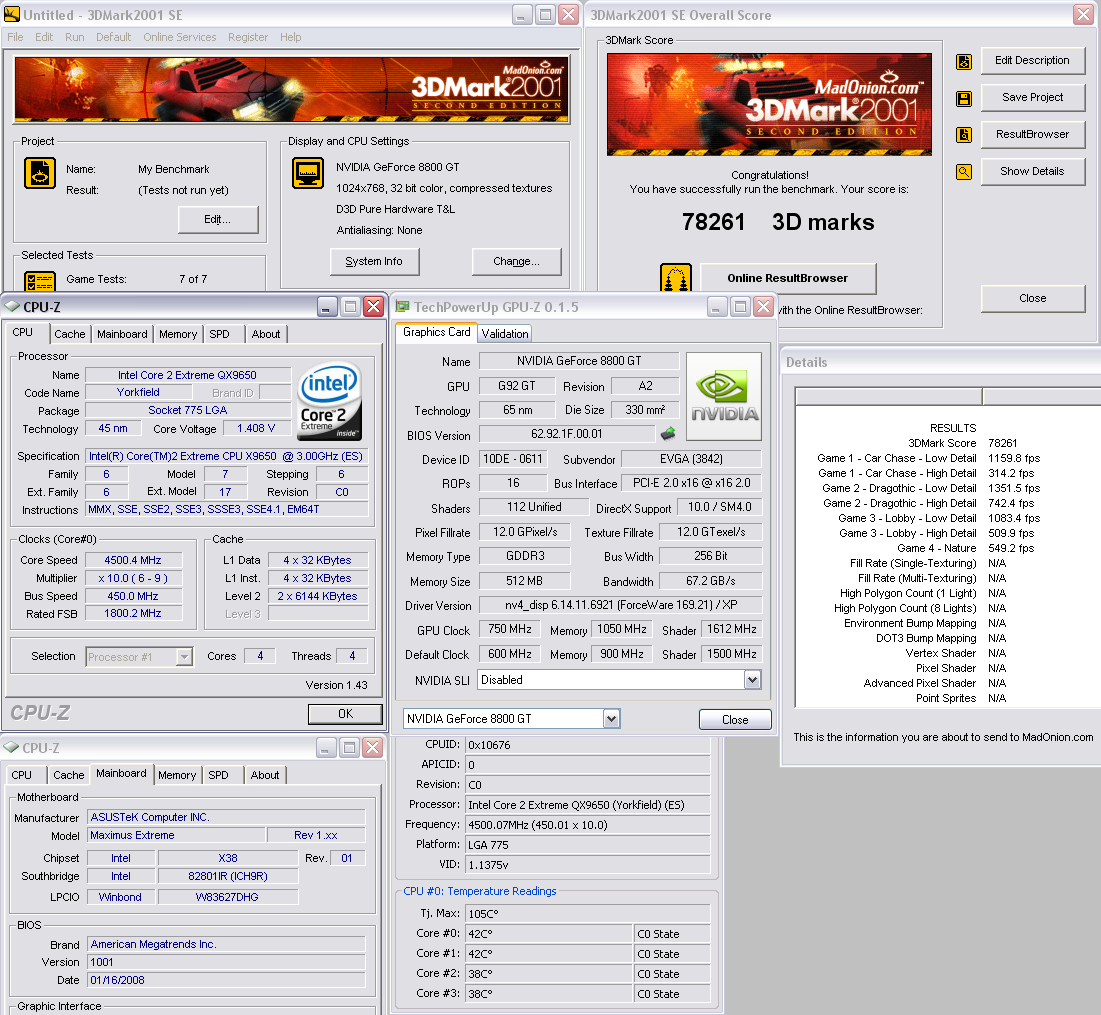The image size is (1101, 1015).
Task: Click the GPU-Z title bar icon
Action: coord(402,307)
